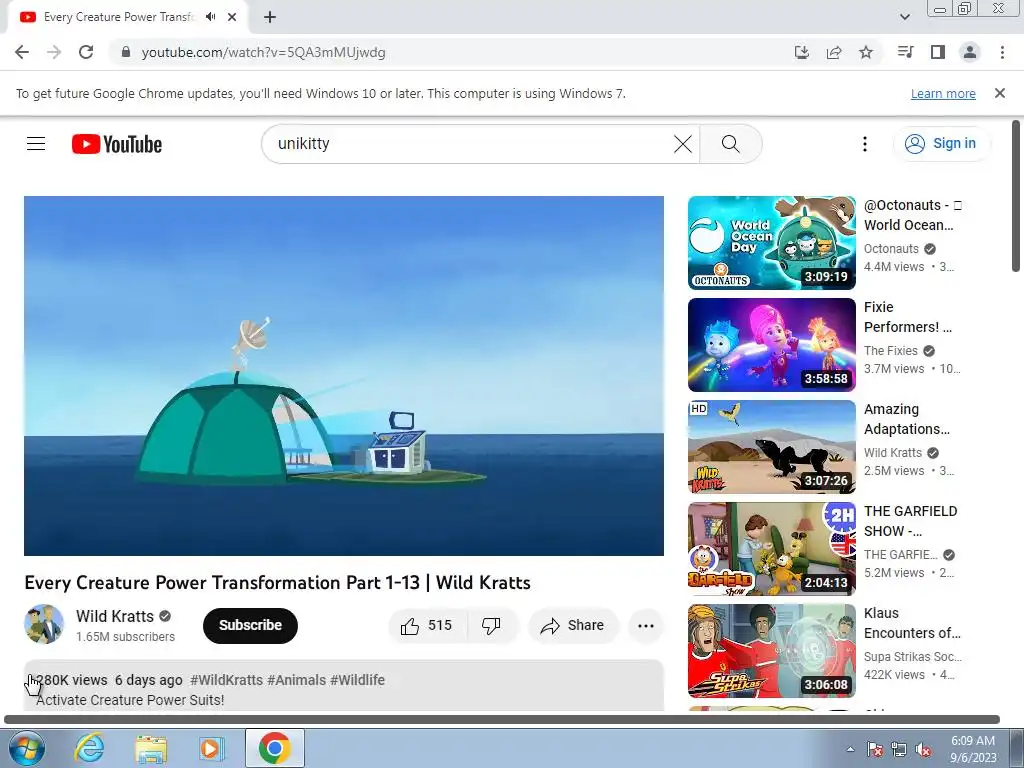The height and width of the screenshot is (768, 1024).
Task: Focus the YouTube search box
Action: tap(470, 144)
